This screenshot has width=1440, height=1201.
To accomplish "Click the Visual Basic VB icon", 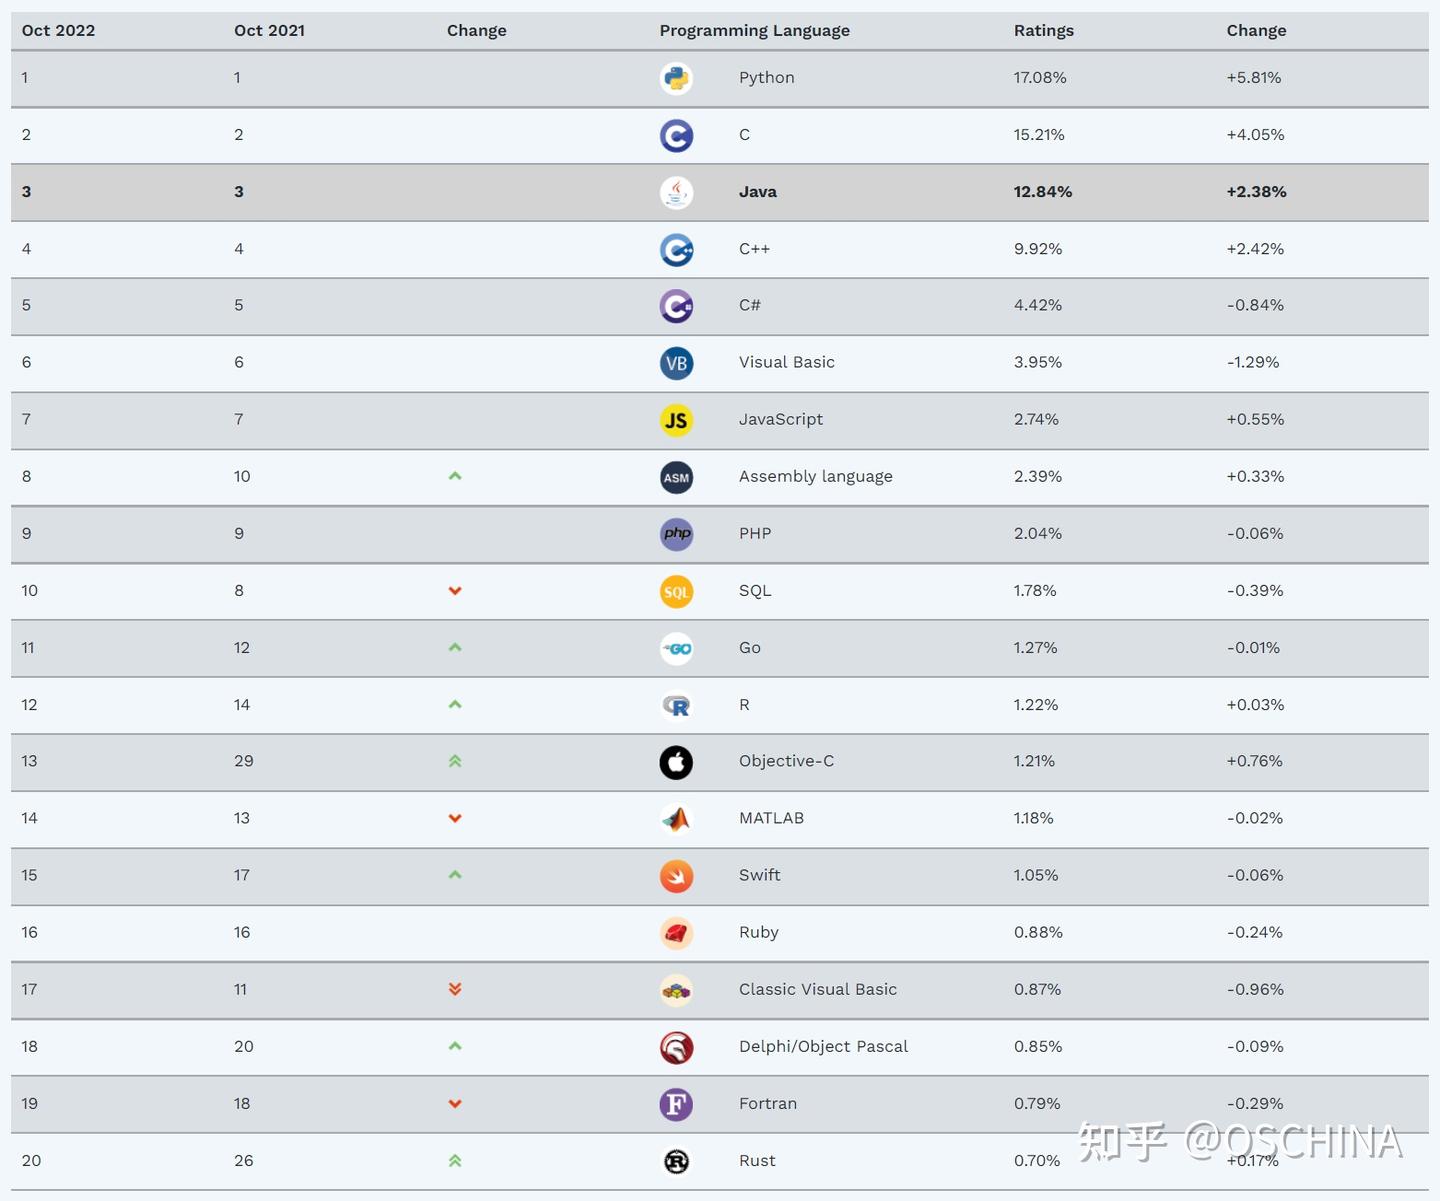I will click(677, 363).
